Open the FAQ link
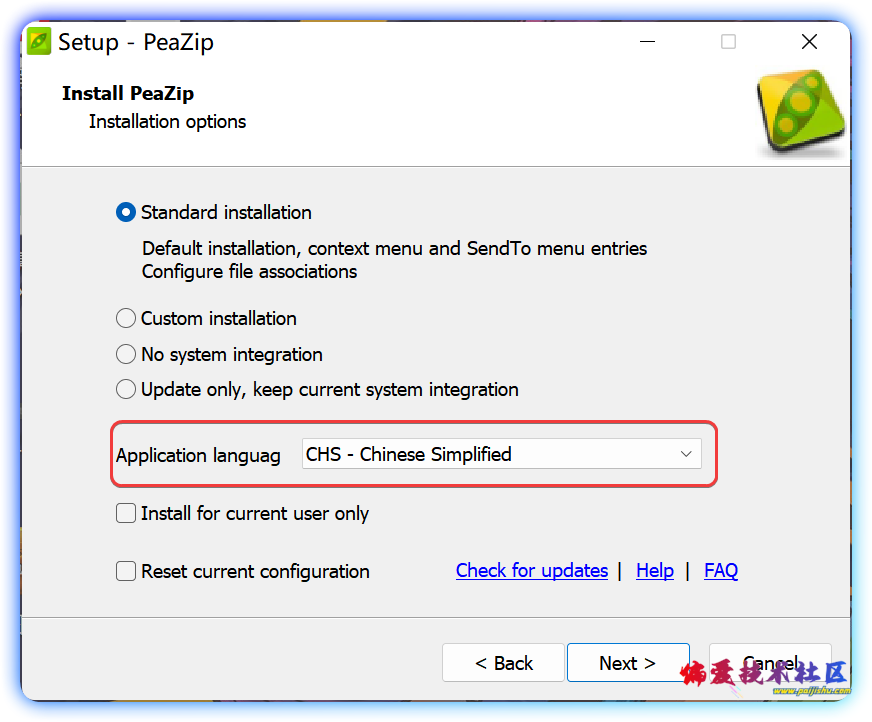872x722 pixels. pyautogui.click(x=721, y=571)
